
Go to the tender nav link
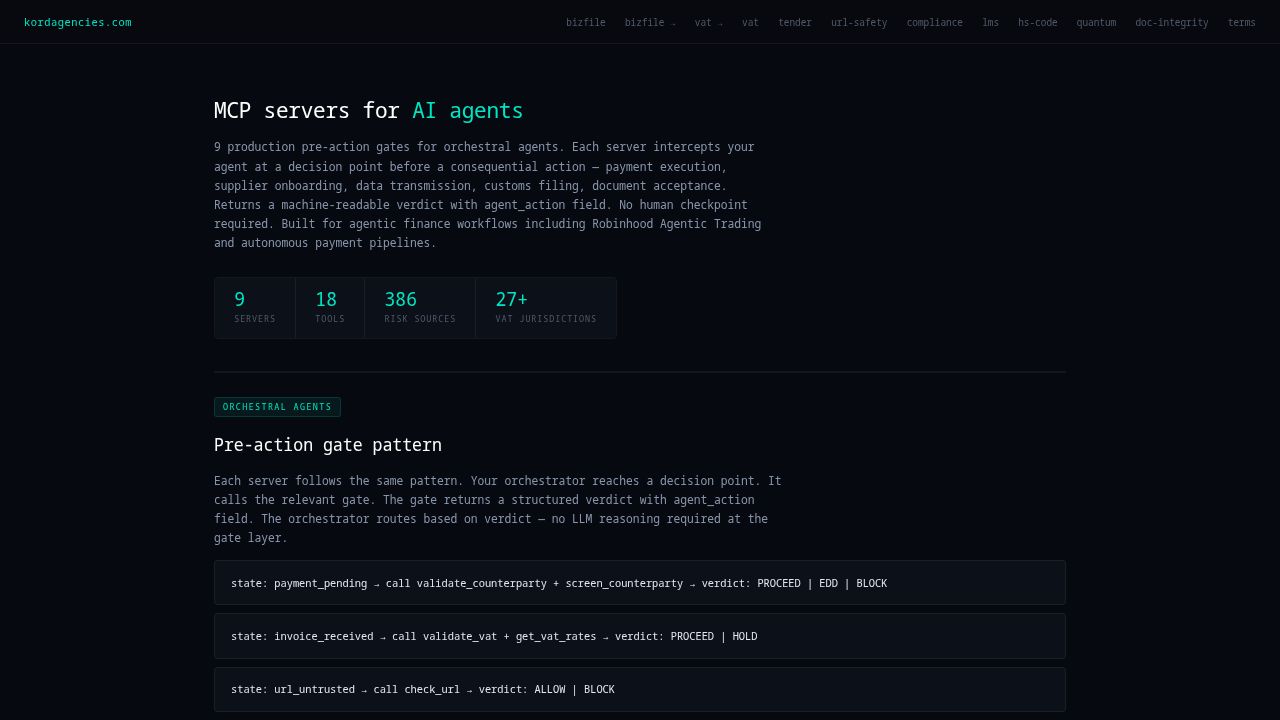point(795,23)
